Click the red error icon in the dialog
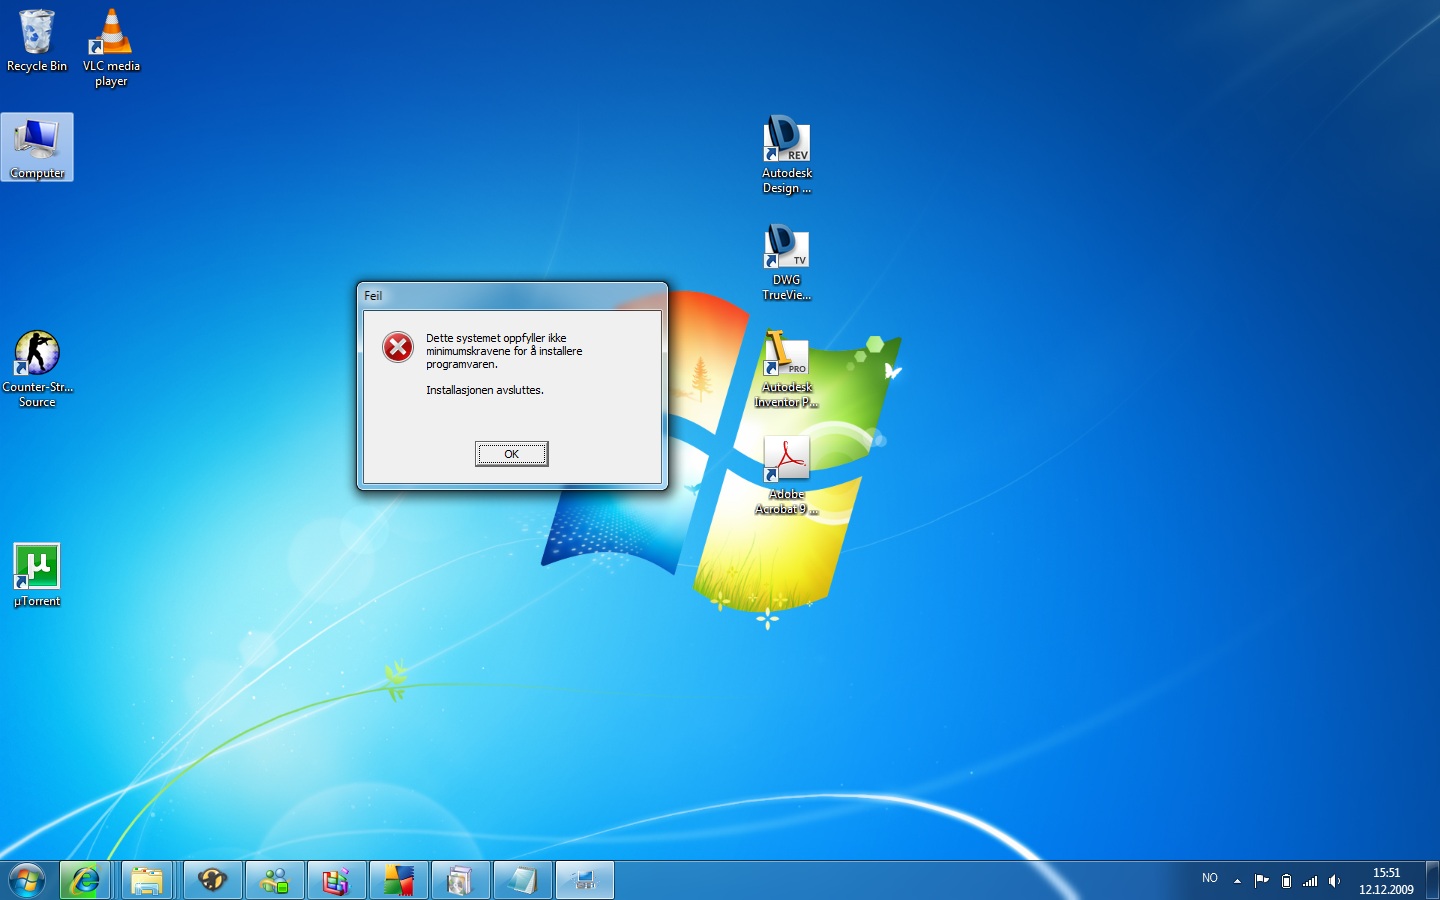Image resolution: width=1440 pixels, height=900 pixels. point(398,347)
